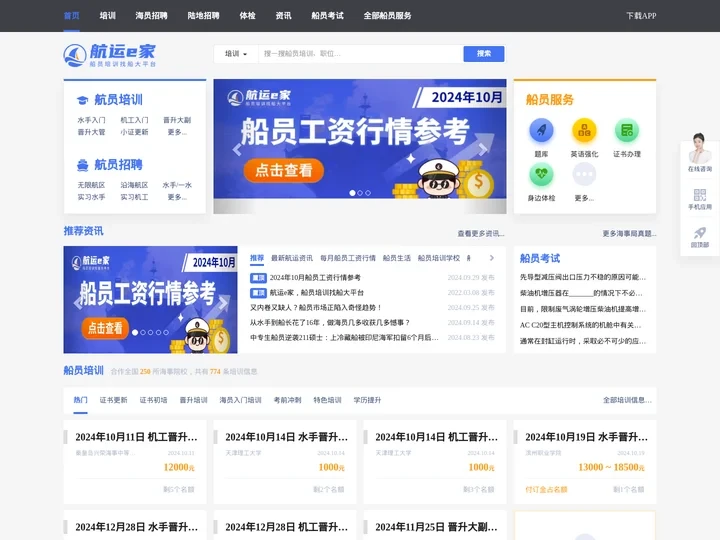Select the second main banner dot
The height and width of the screenshot is (540, 720).
[360, 193]
